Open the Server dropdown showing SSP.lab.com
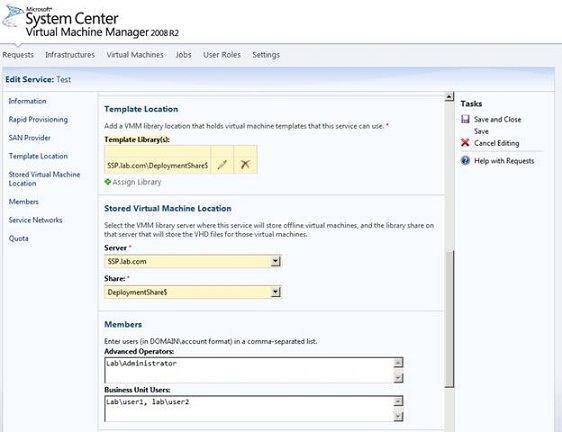This screenshot has height=432, width=562. pos(193,261)
